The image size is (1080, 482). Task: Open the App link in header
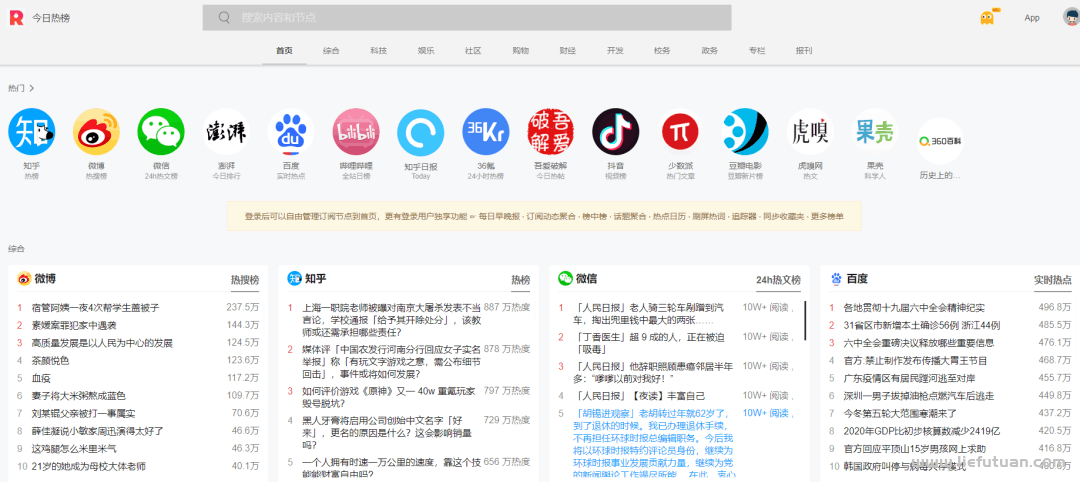coord(1031,18)
